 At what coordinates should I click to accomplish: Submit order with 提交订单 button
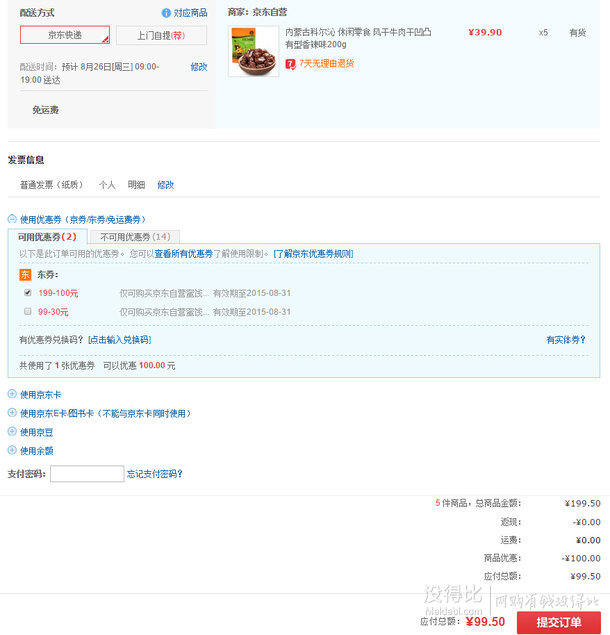click(x=559, y=622)
